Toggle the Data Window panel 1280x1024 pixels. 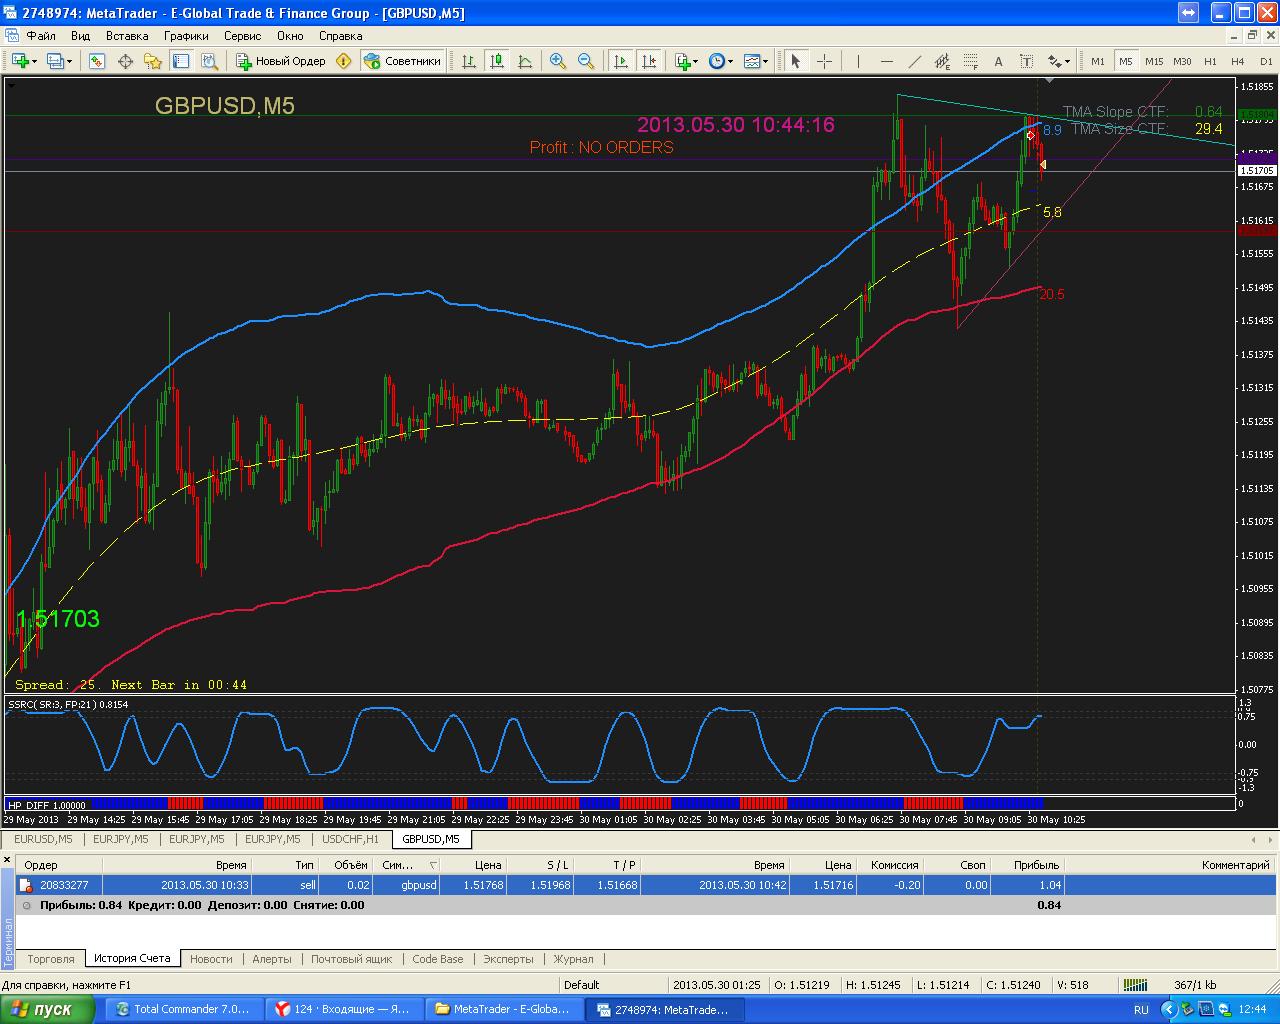(x=125, y=61)
